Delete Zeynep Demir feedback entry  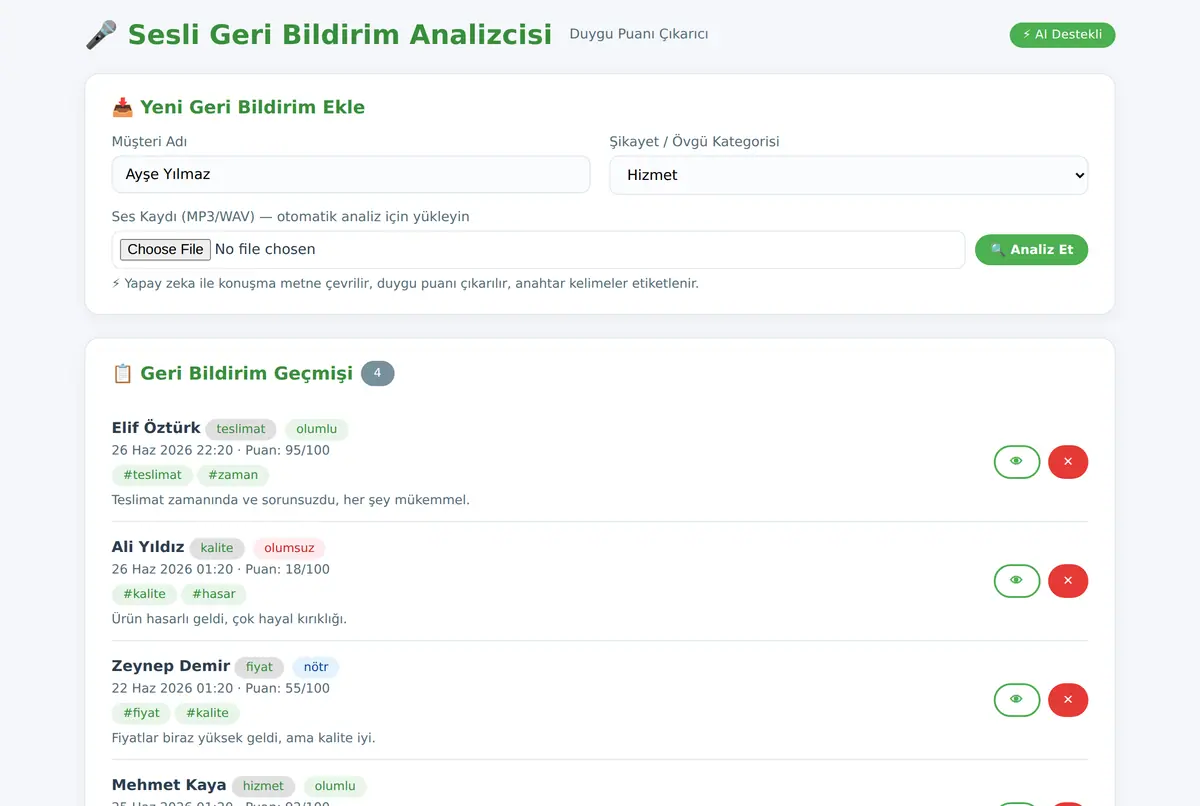(x=1068, y=700)
